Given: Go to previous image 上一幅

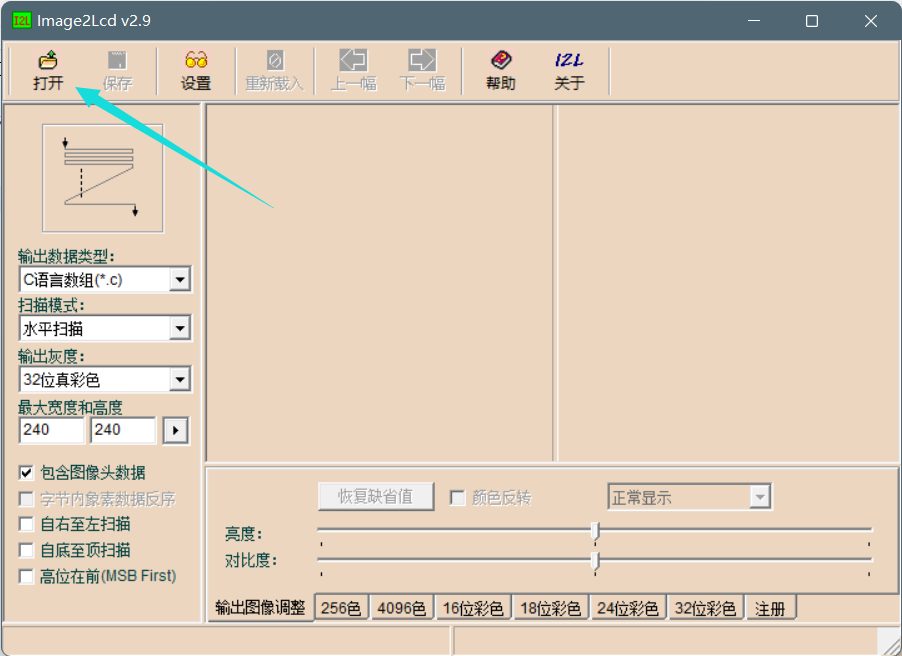Looking at the screenshot, I should click(x=353, y=60).
